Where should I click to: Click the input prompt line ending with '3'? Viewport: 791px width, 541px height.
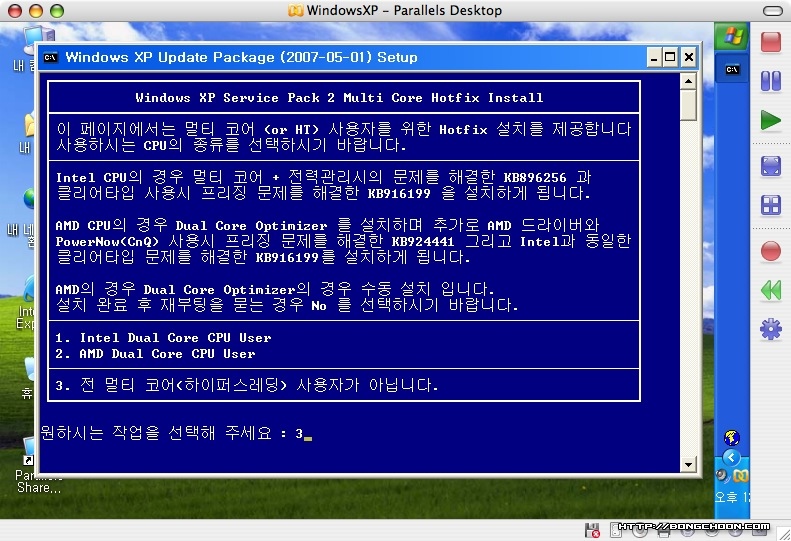[176, 433]
